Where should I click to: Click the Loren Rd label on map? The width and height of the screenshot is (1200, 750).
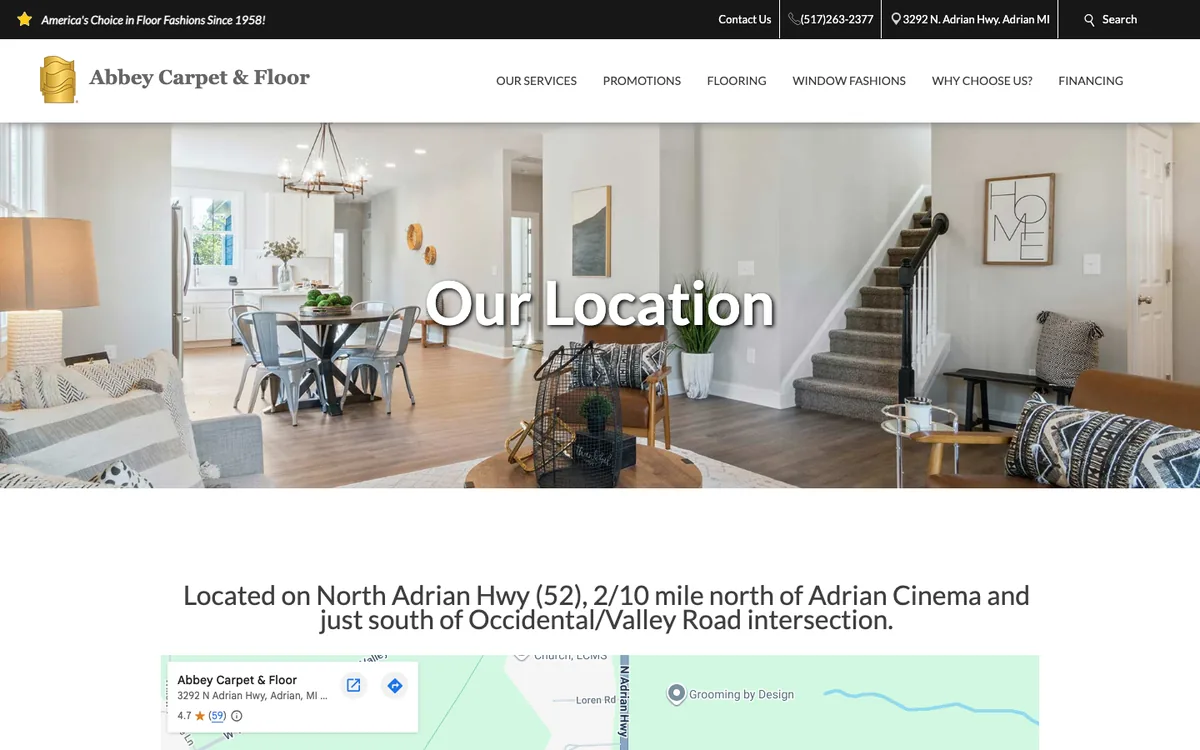[x=596, y=700]
